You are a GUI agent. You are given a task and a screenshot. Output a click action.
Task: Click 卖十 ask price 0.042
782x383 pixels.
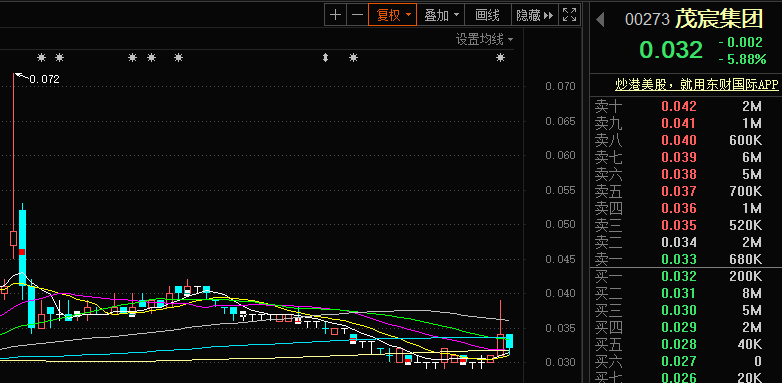[x=679, y=106]
